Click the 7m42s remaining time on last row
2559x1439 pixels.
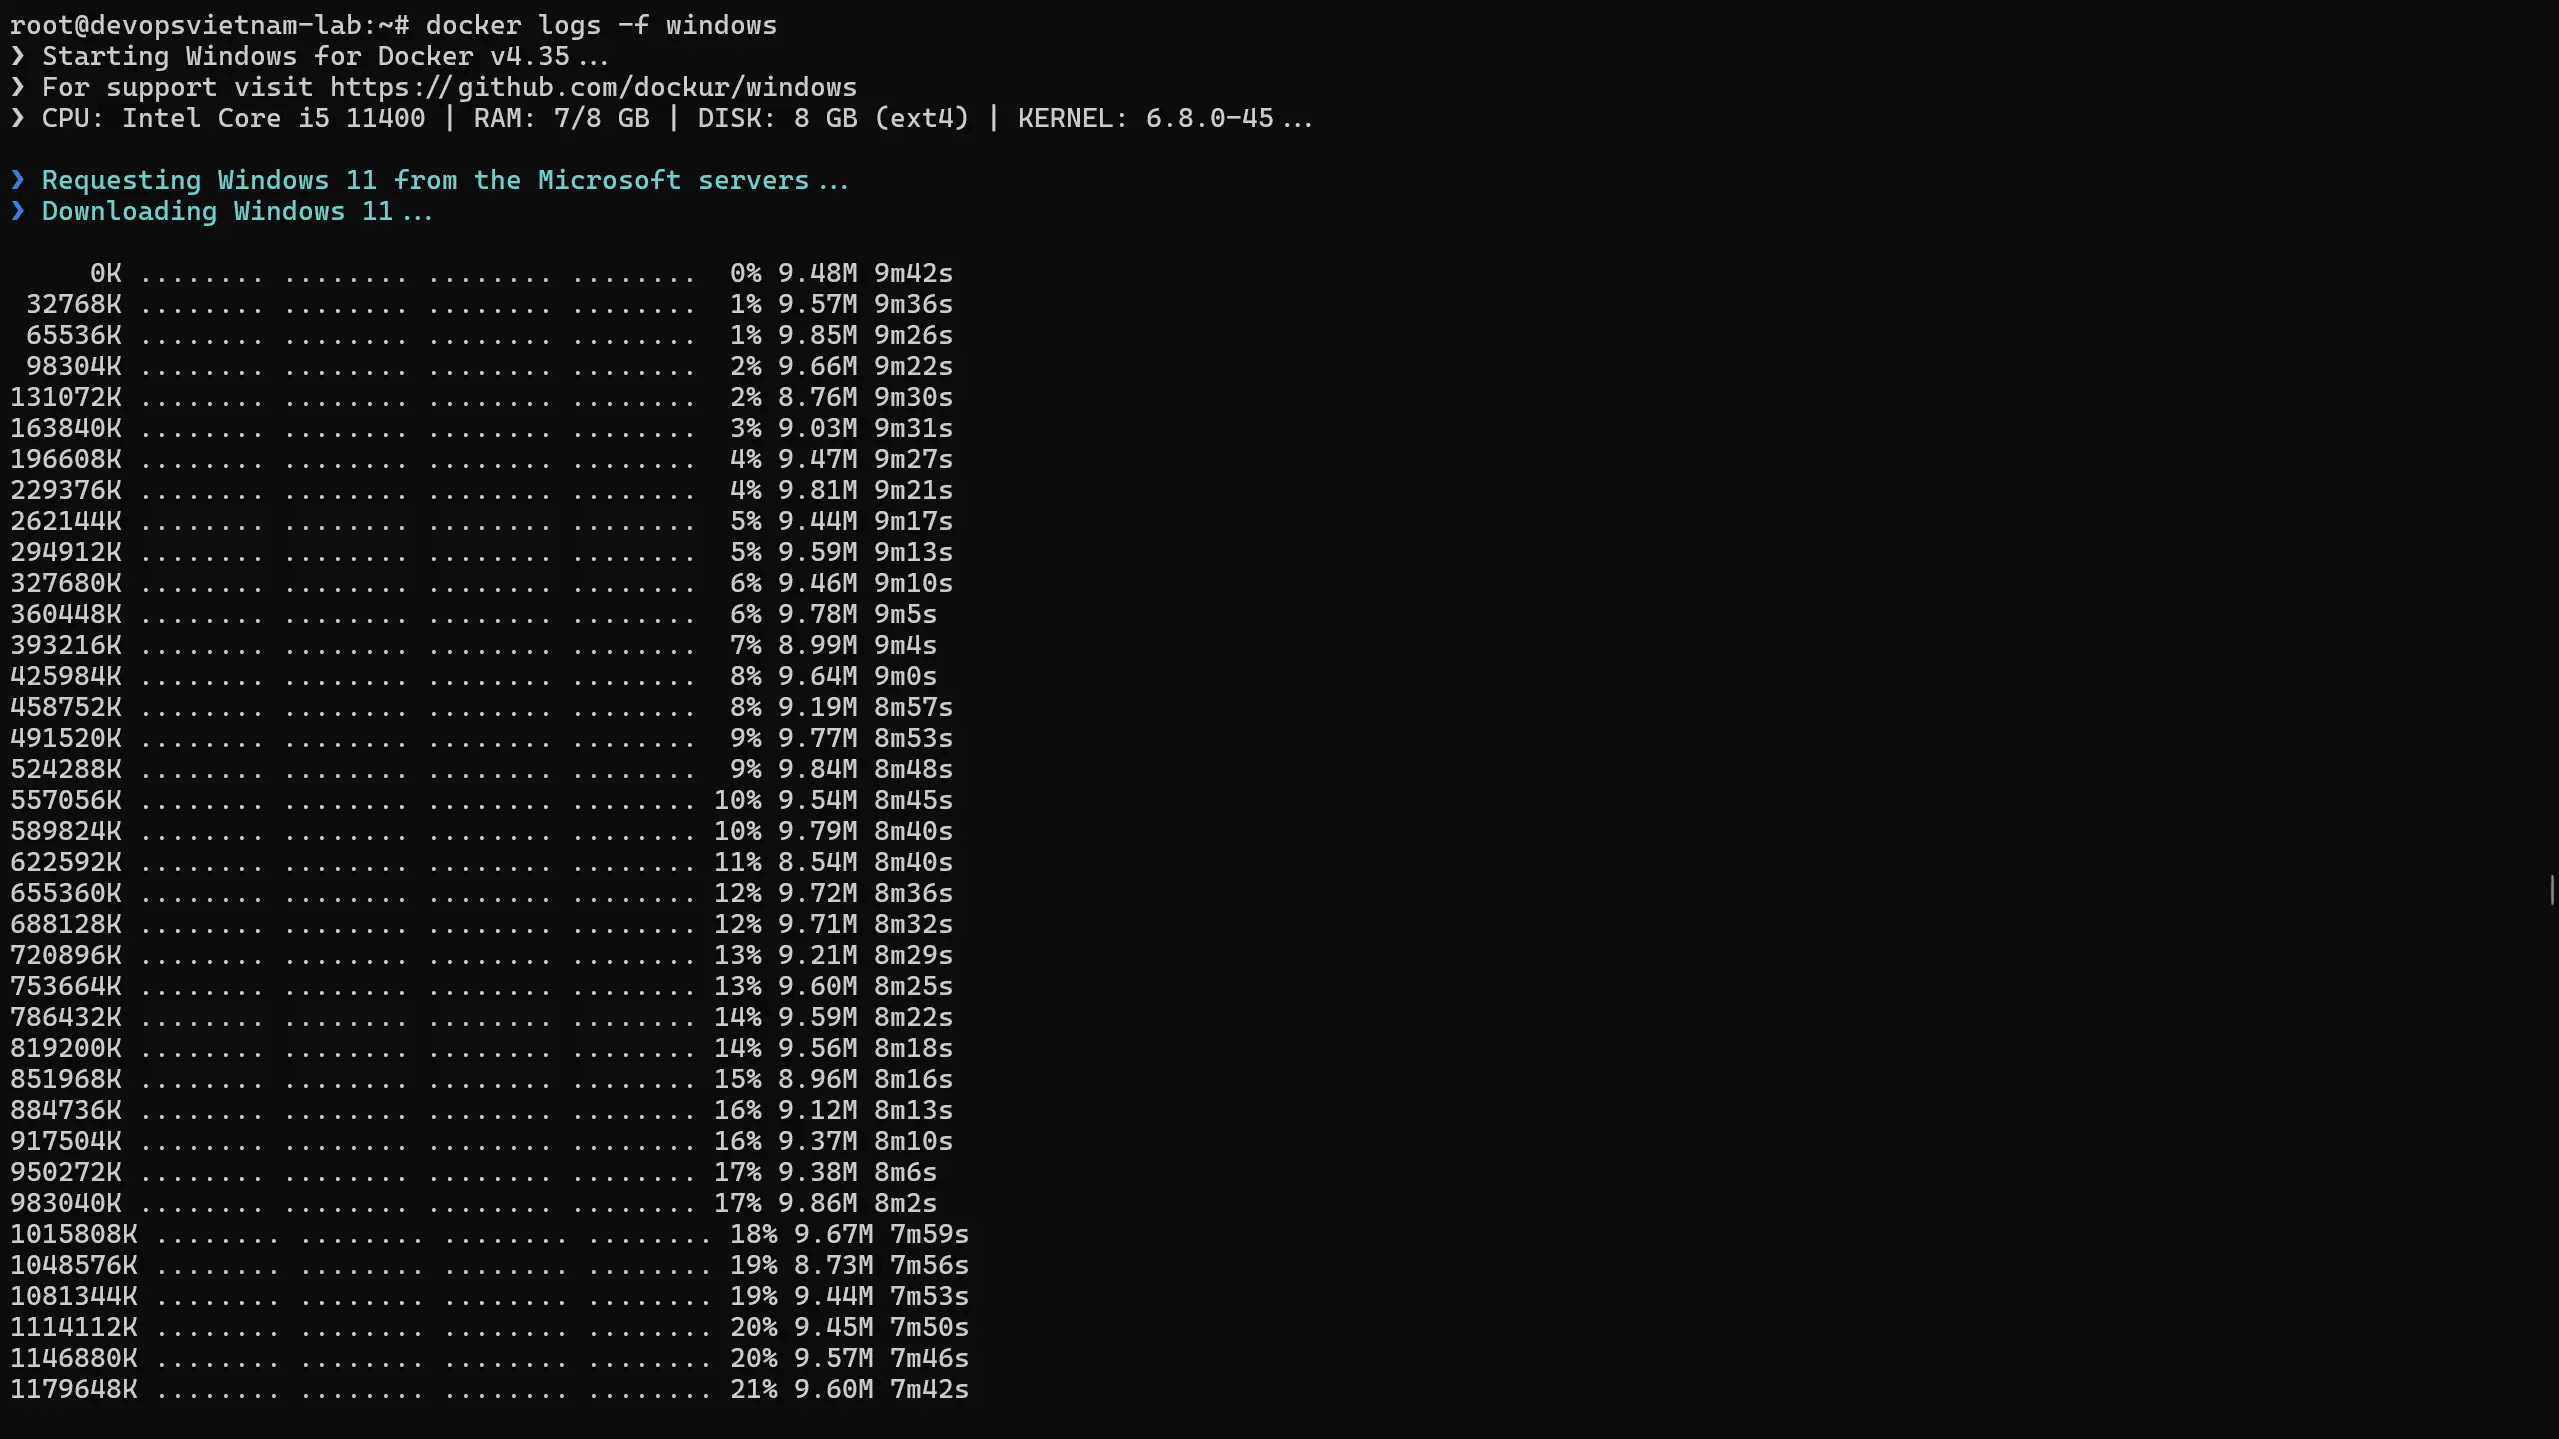[x=929, y=1389]
